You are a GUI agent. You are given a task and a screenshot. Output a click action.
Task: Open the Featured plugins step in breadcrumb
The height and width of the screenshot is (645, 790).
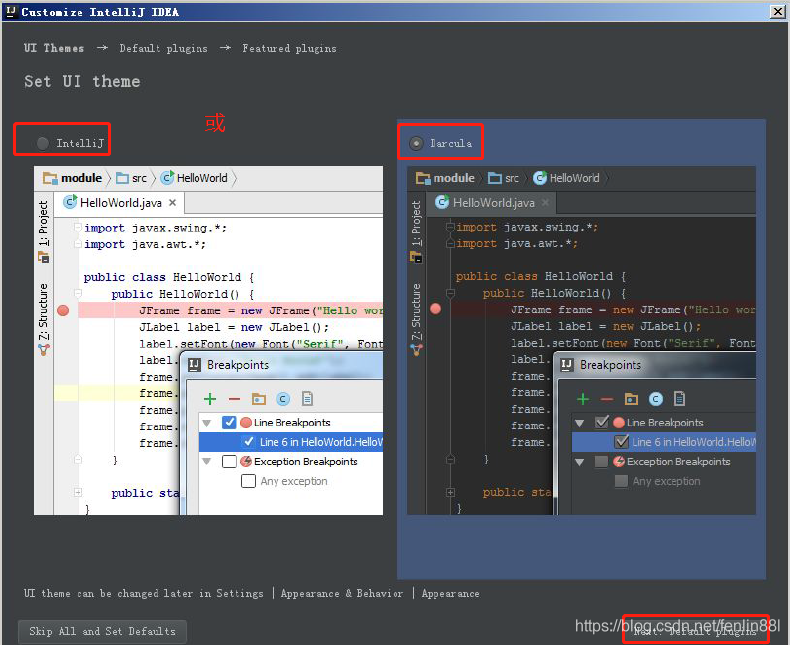pos(289,48)
